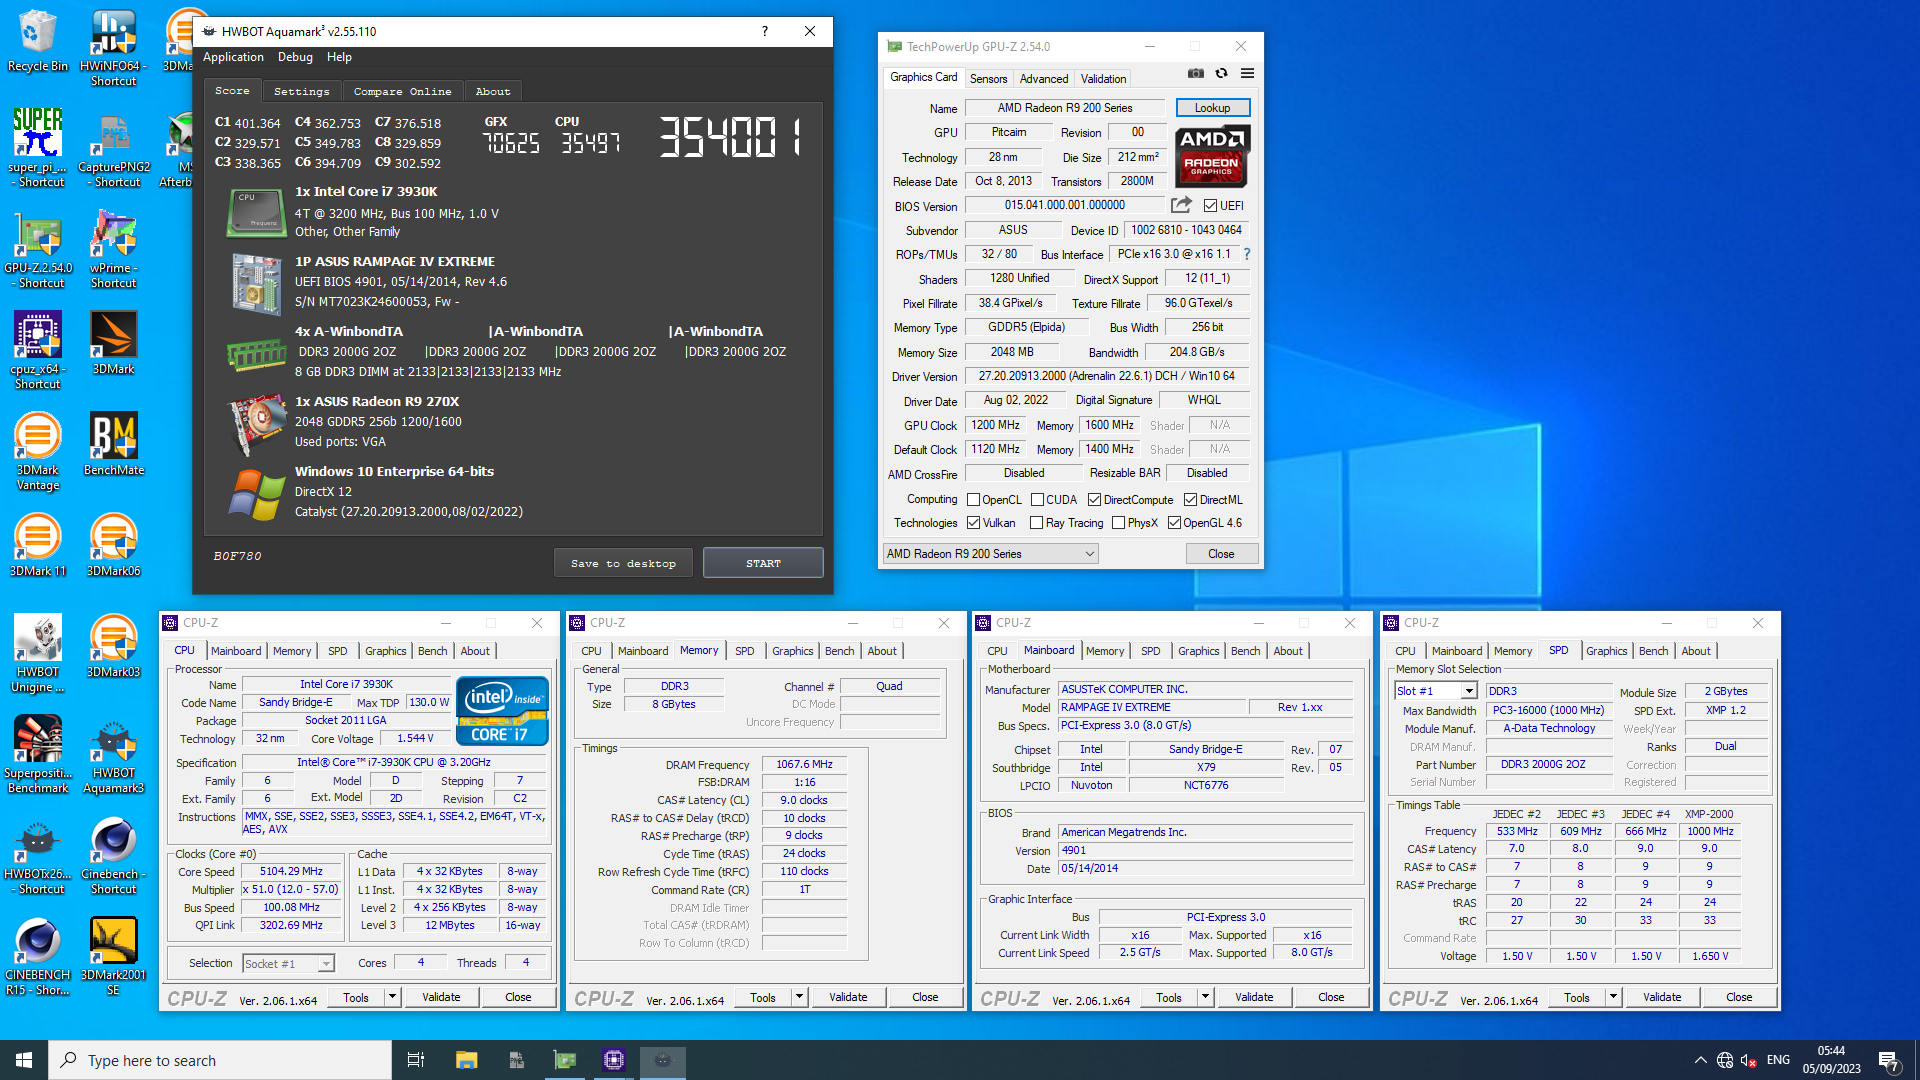Screen dimensions: 1920x1080
Task: Open the super_pi shortcut icon
Action: (x=38, y=147)
